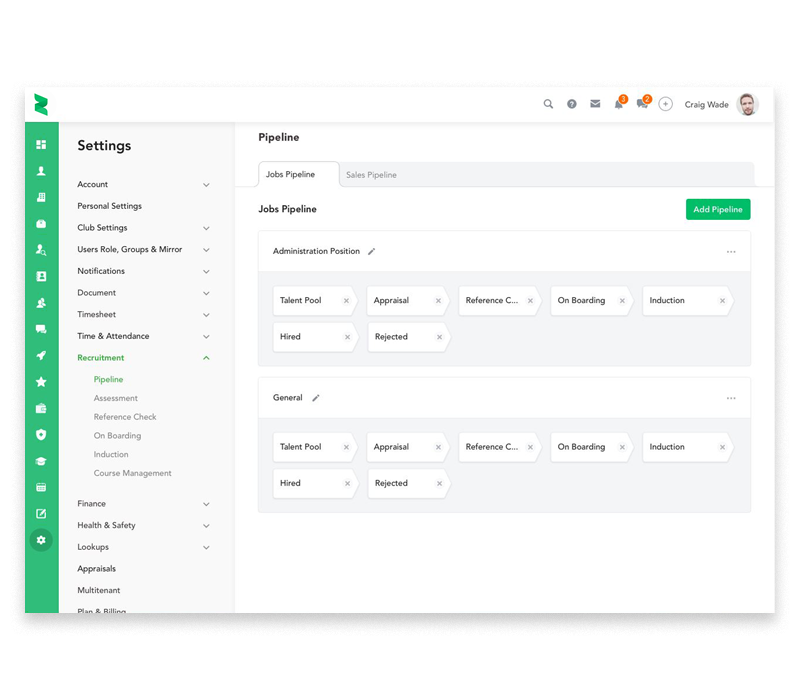Select the star icon in the sidebar
The height and width of the screenshot is (700, 800).
coord(41,381)
